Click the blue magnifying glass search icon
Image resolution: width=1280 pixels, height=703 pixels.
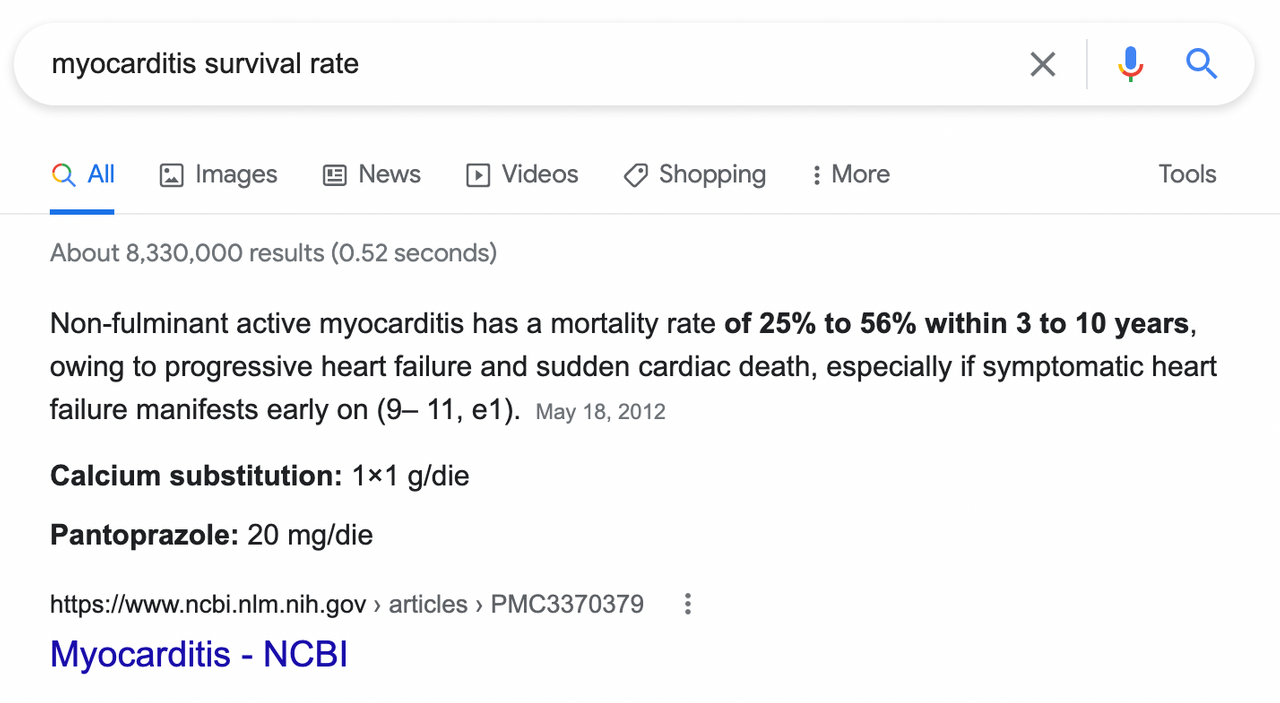tap(1201, 64)
